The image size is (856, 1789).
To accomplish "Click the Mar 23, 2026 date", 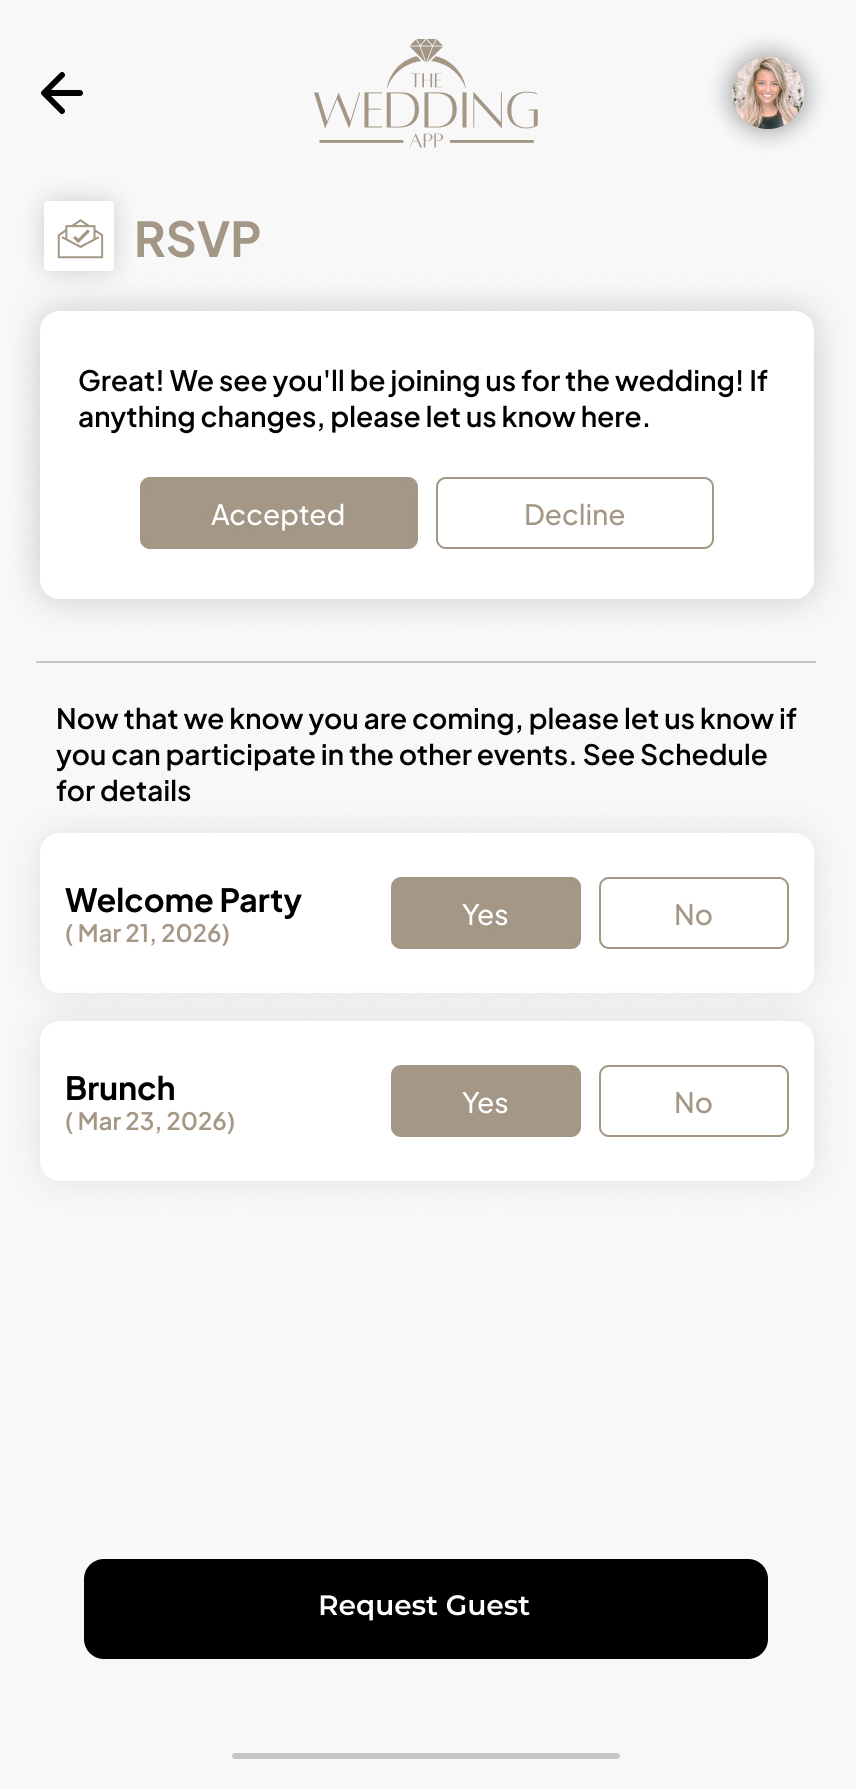I will coord(150,1122).
